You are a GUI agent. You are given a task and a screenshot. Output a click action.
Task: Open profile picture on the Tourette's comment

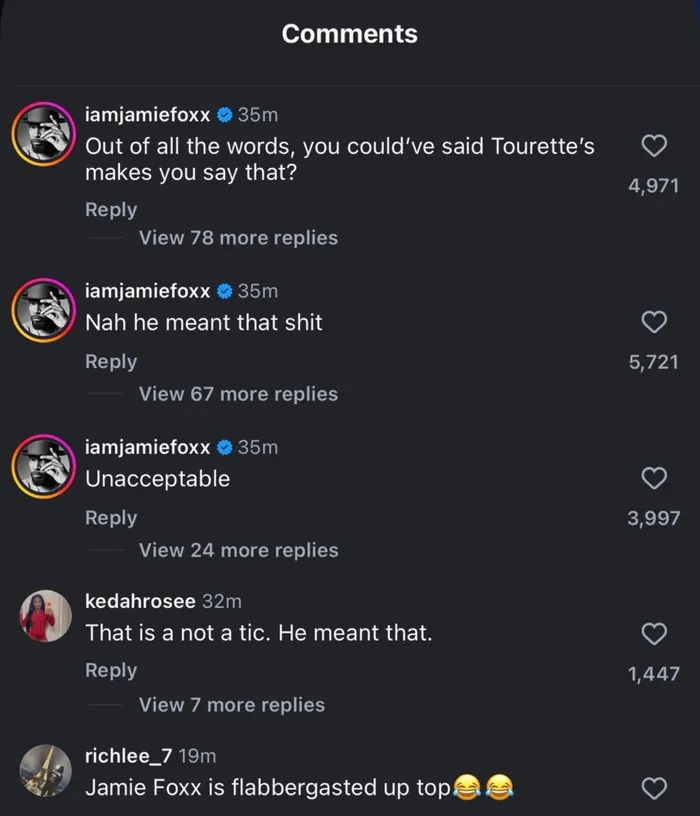pos(42,135)
